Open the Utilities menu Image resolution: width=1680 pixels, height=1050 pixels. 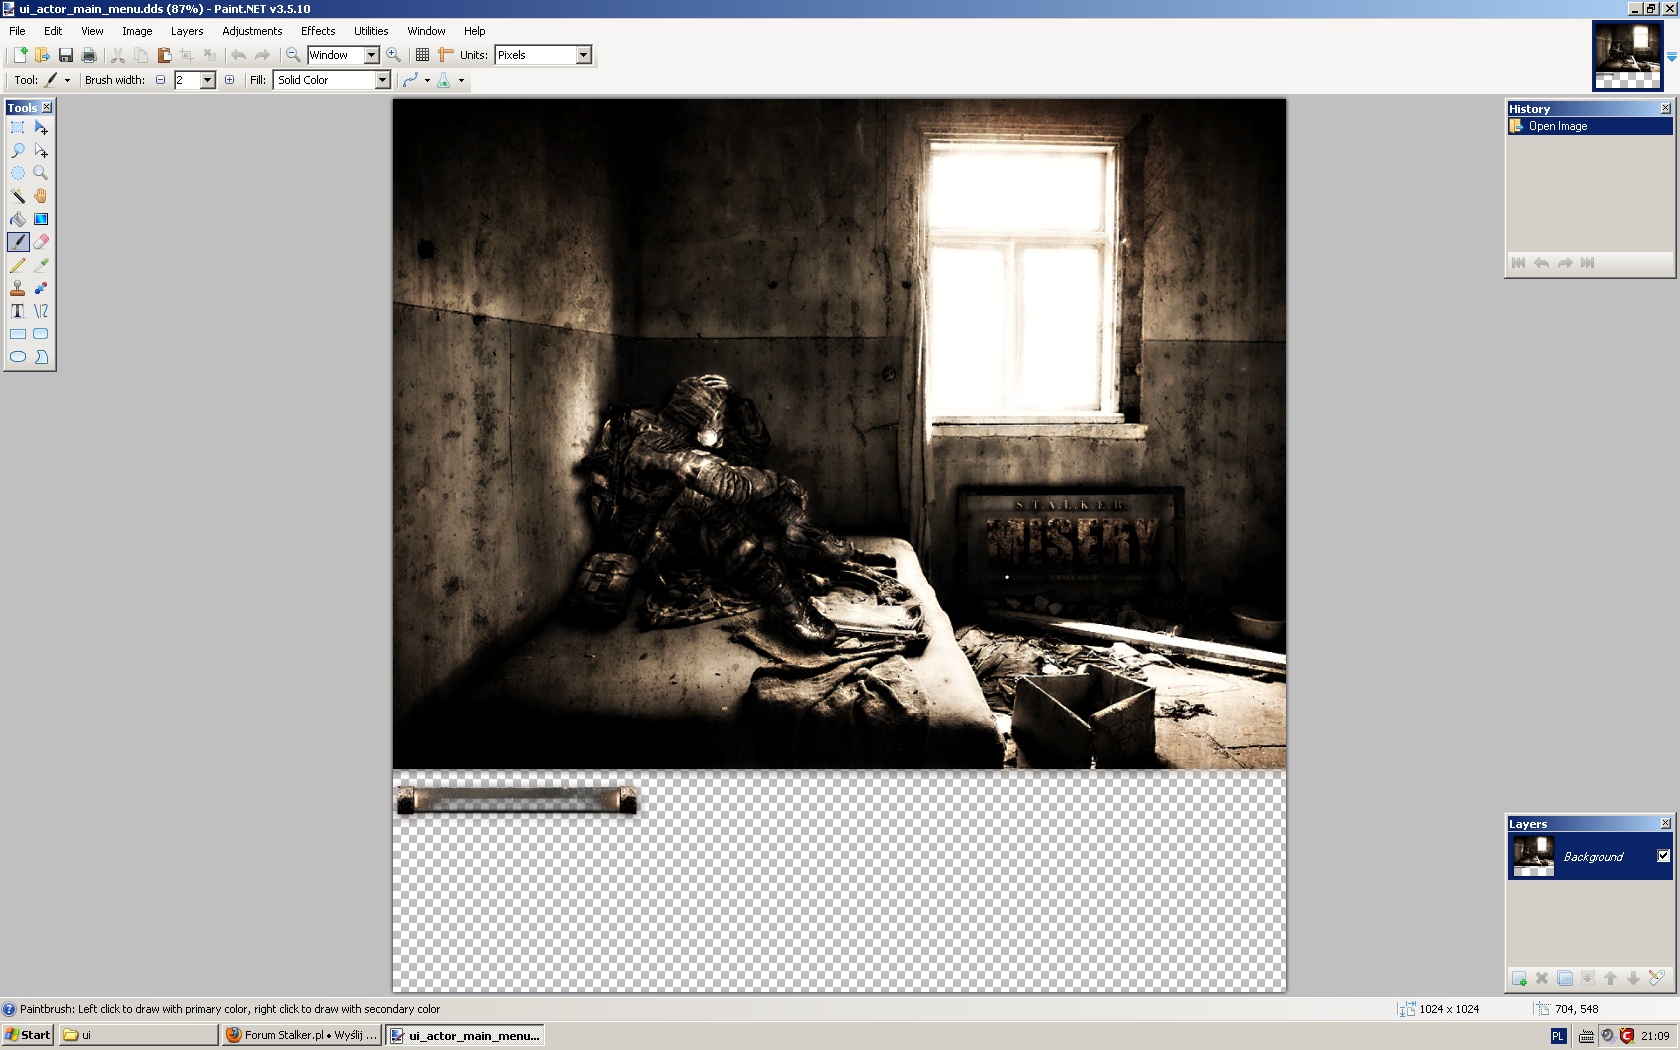point(371,31)
